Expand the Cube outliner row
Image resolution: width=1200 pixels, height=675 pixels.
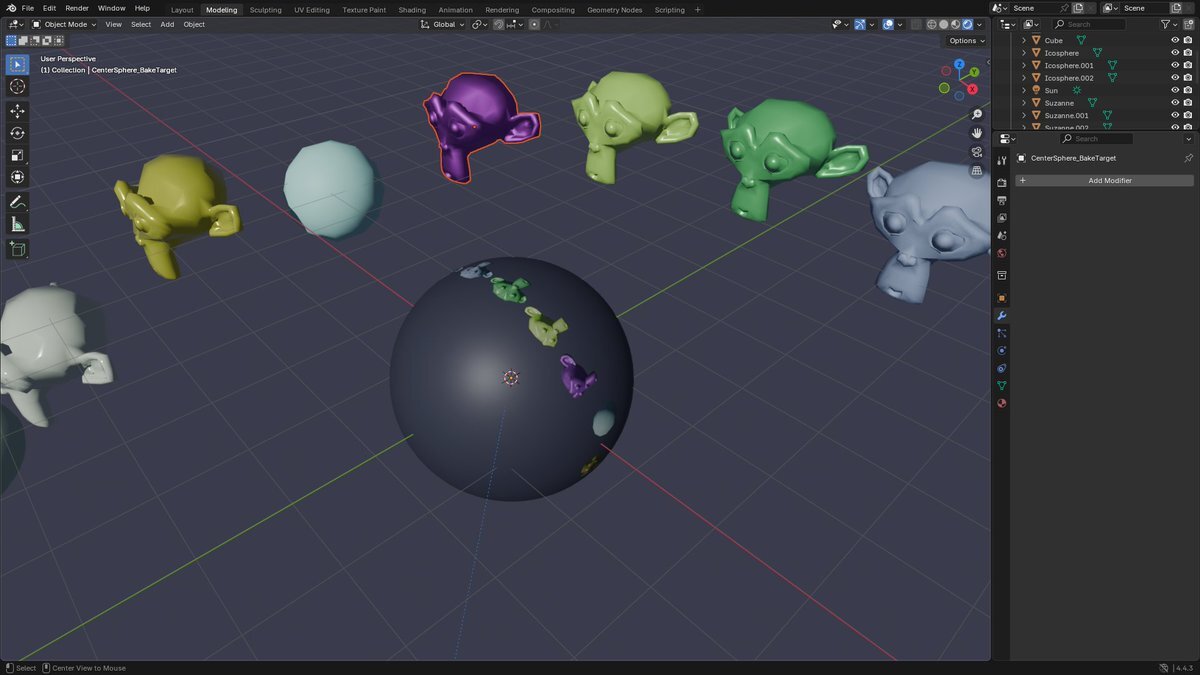coord(1023,40)
